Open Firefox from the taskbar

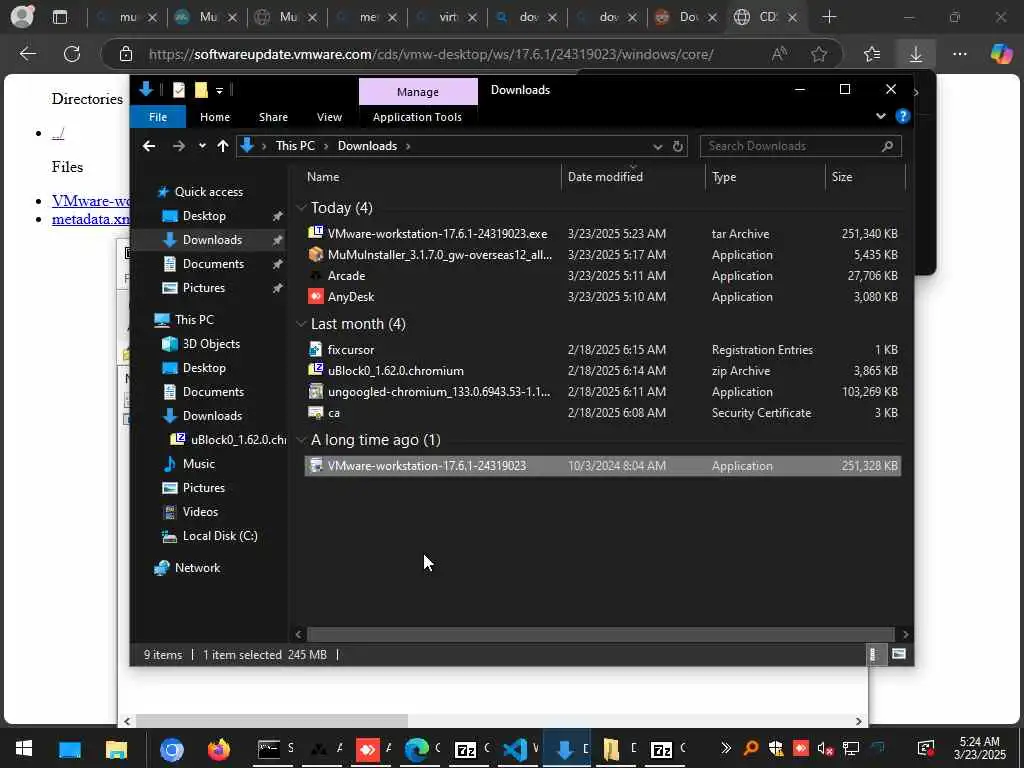click(219, 749)
